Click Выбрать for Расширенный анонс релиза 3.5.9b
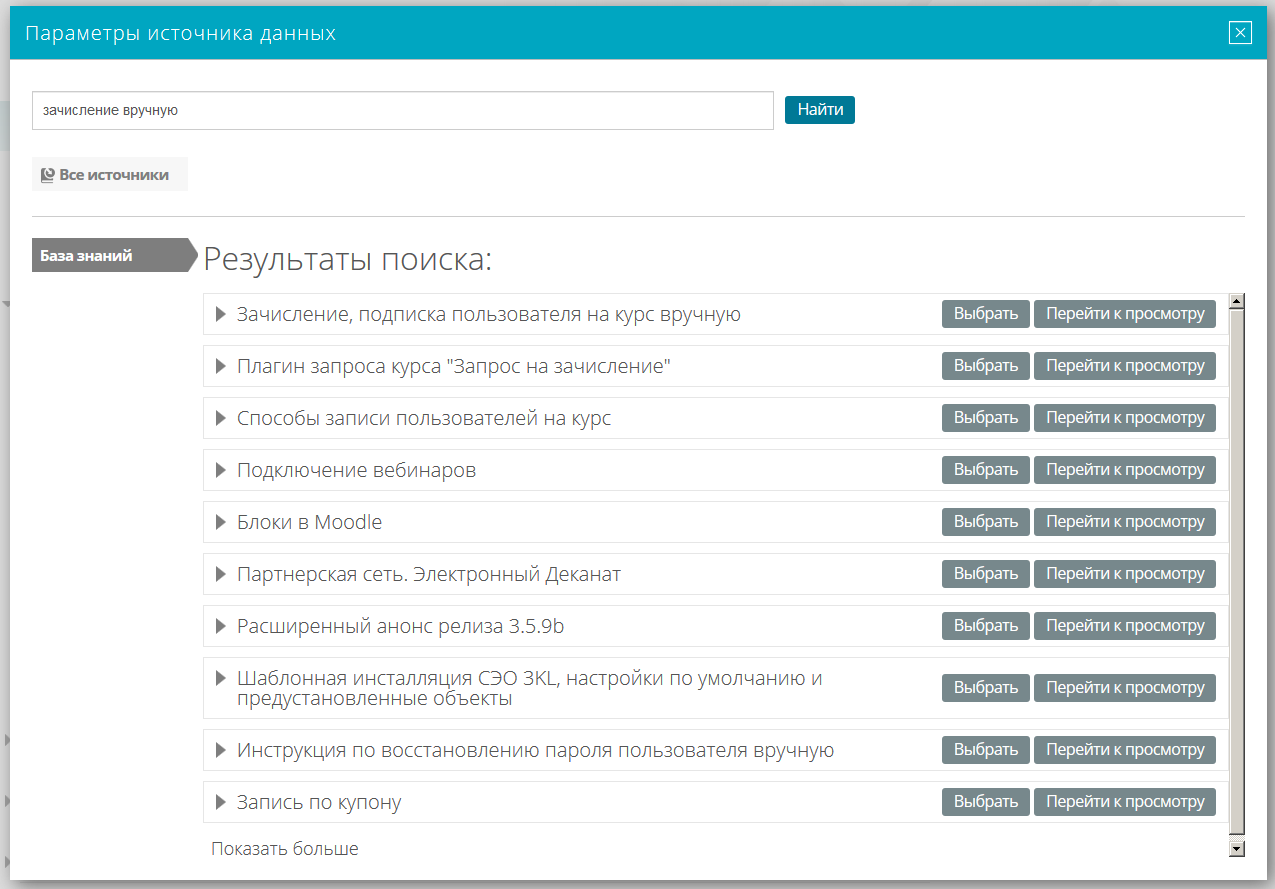 tap(985, 626)
